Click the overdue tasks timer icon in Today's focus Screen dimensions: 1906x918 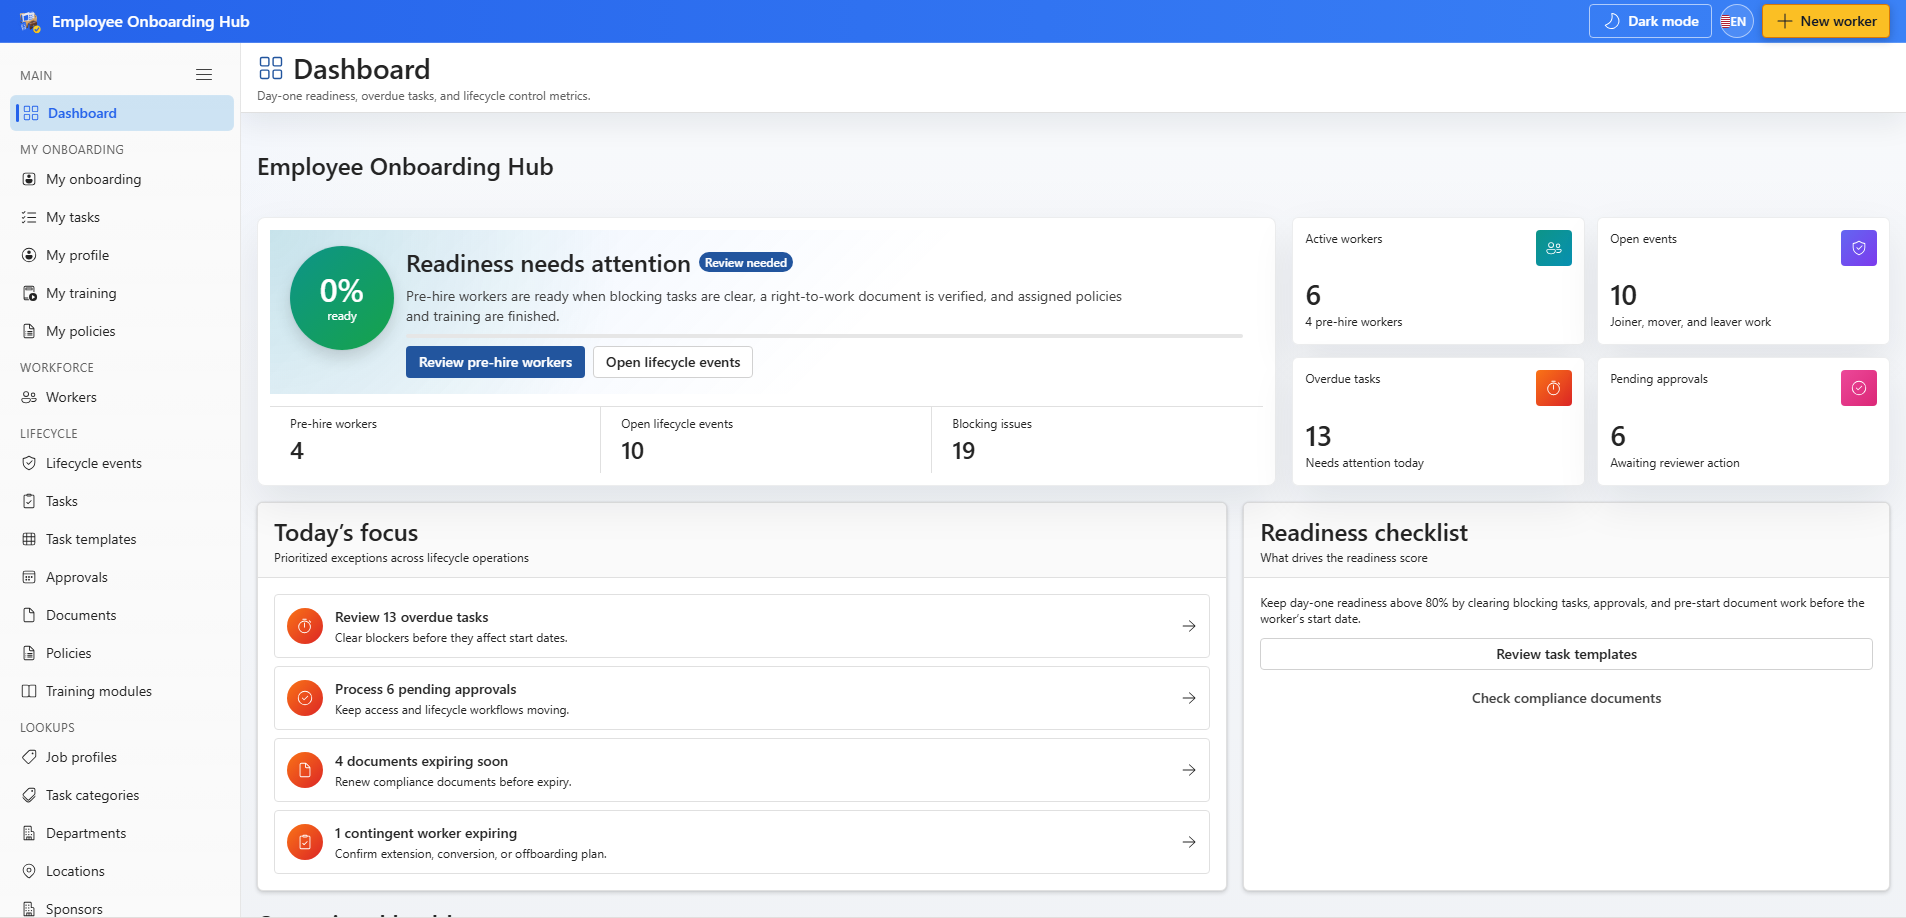[305, 626]
